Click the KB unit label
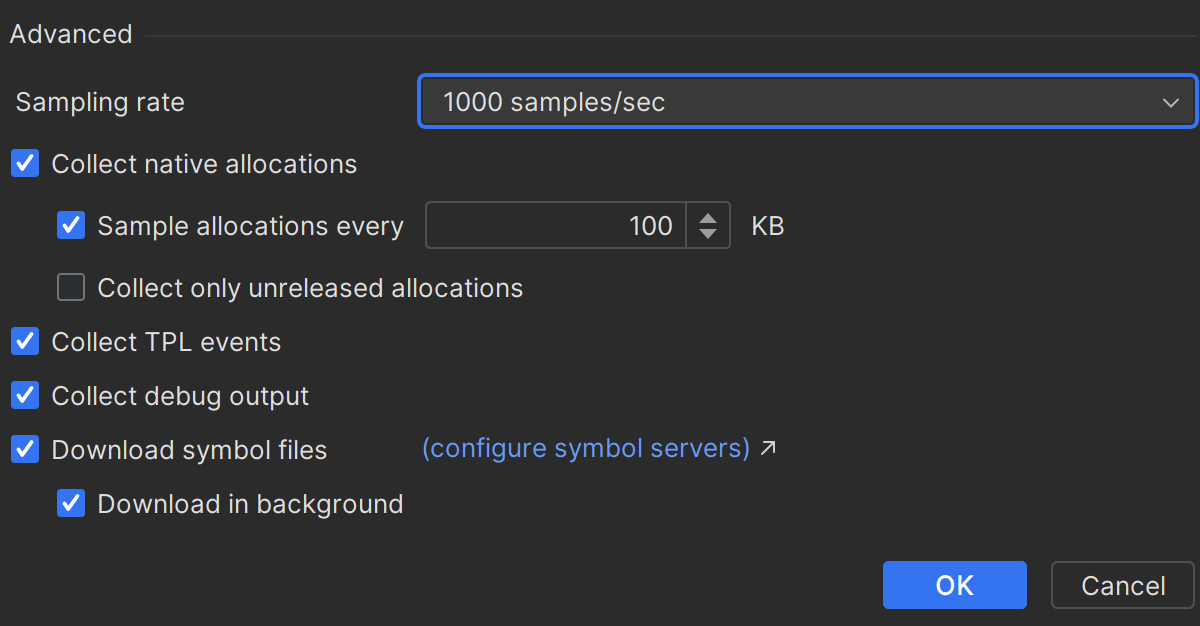Image resolution: width=1200 pixels, height=626 pixels. (x=768, y=226)
